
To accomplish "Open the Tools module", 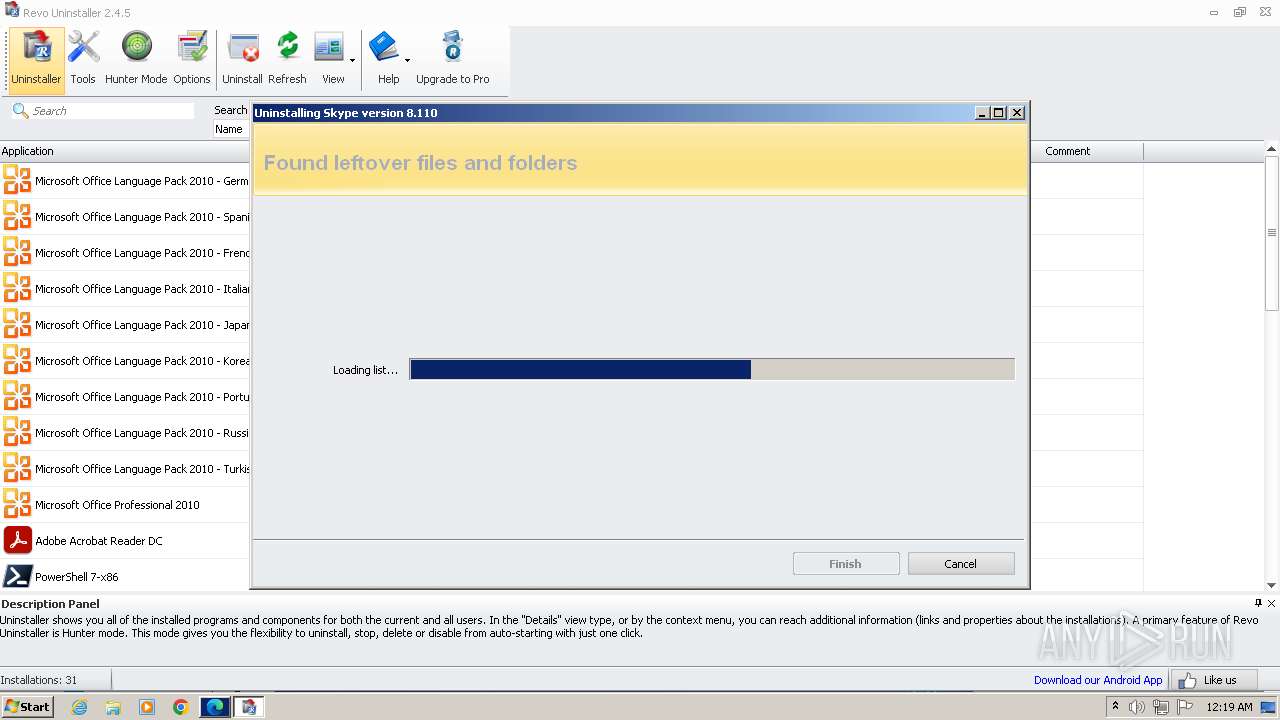I will [83, 59].
